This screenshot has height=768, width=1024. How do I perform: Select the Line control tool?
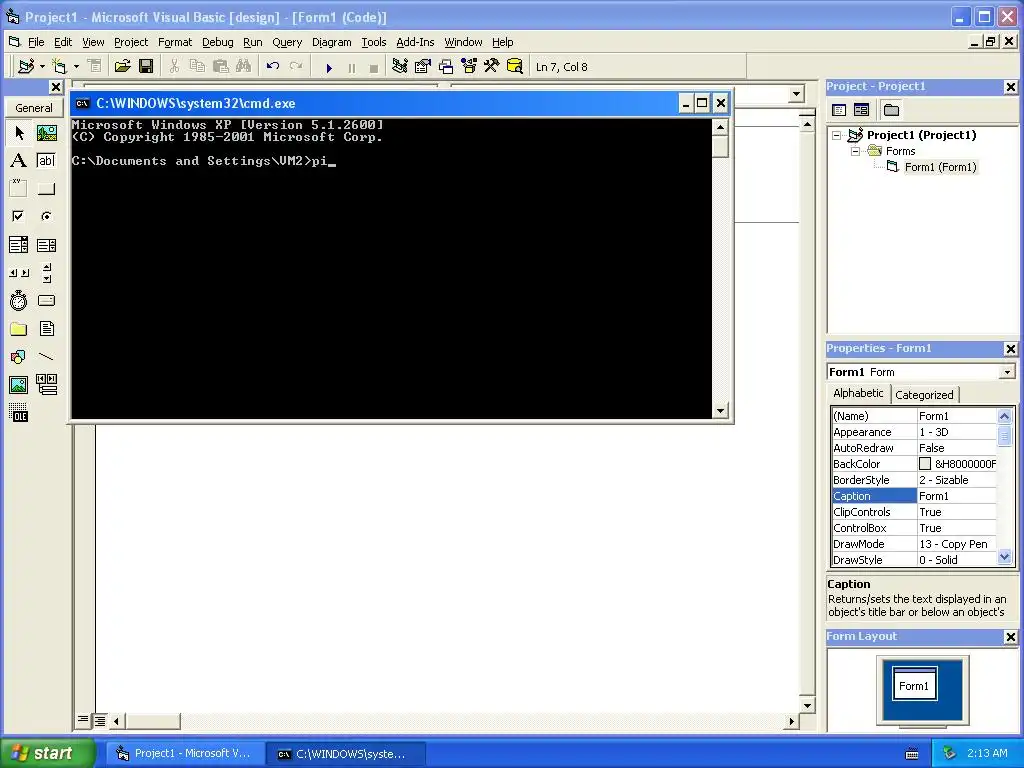tap(46, 357)
